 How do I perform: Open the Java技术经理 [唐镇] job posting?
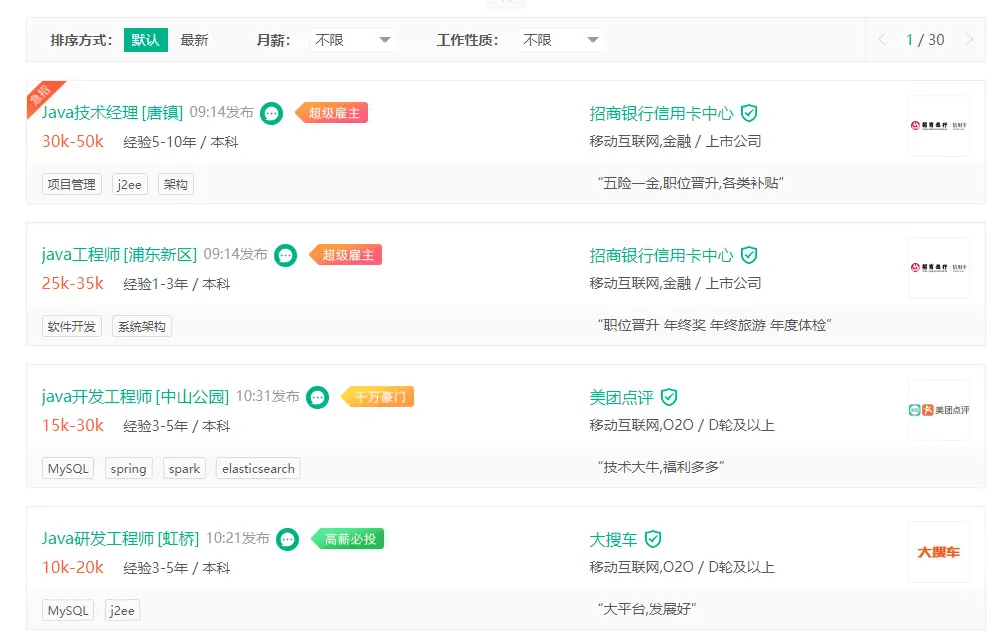point(113,113)
